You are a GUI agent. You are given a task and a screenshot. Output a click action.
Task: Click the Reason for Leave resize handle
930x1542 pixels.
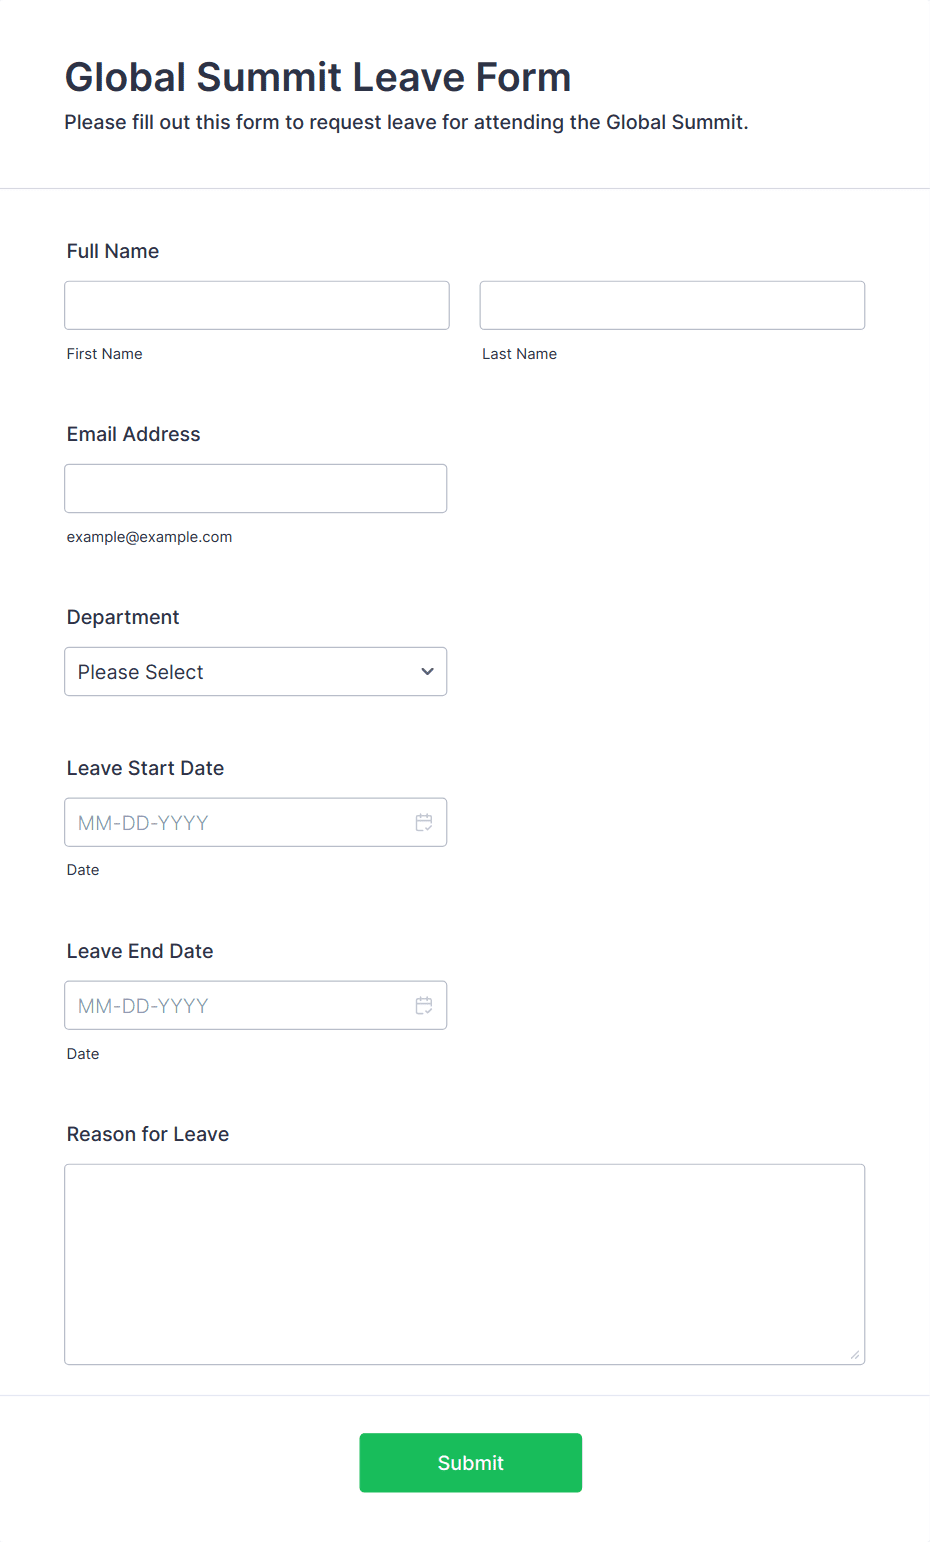tap(855, 1355)
